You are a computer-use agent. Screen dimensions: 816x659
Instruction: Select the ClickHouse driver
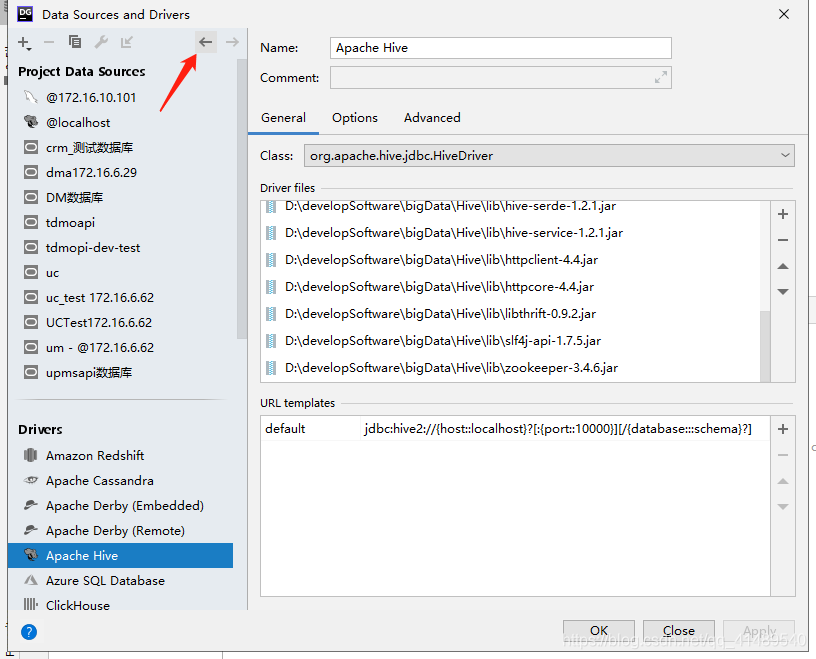point(120,604)
